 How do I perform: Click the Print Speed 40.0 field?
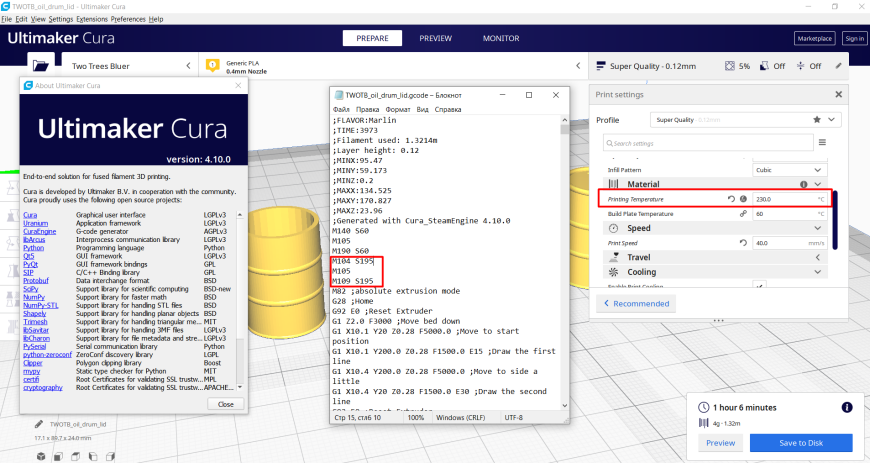790,243
